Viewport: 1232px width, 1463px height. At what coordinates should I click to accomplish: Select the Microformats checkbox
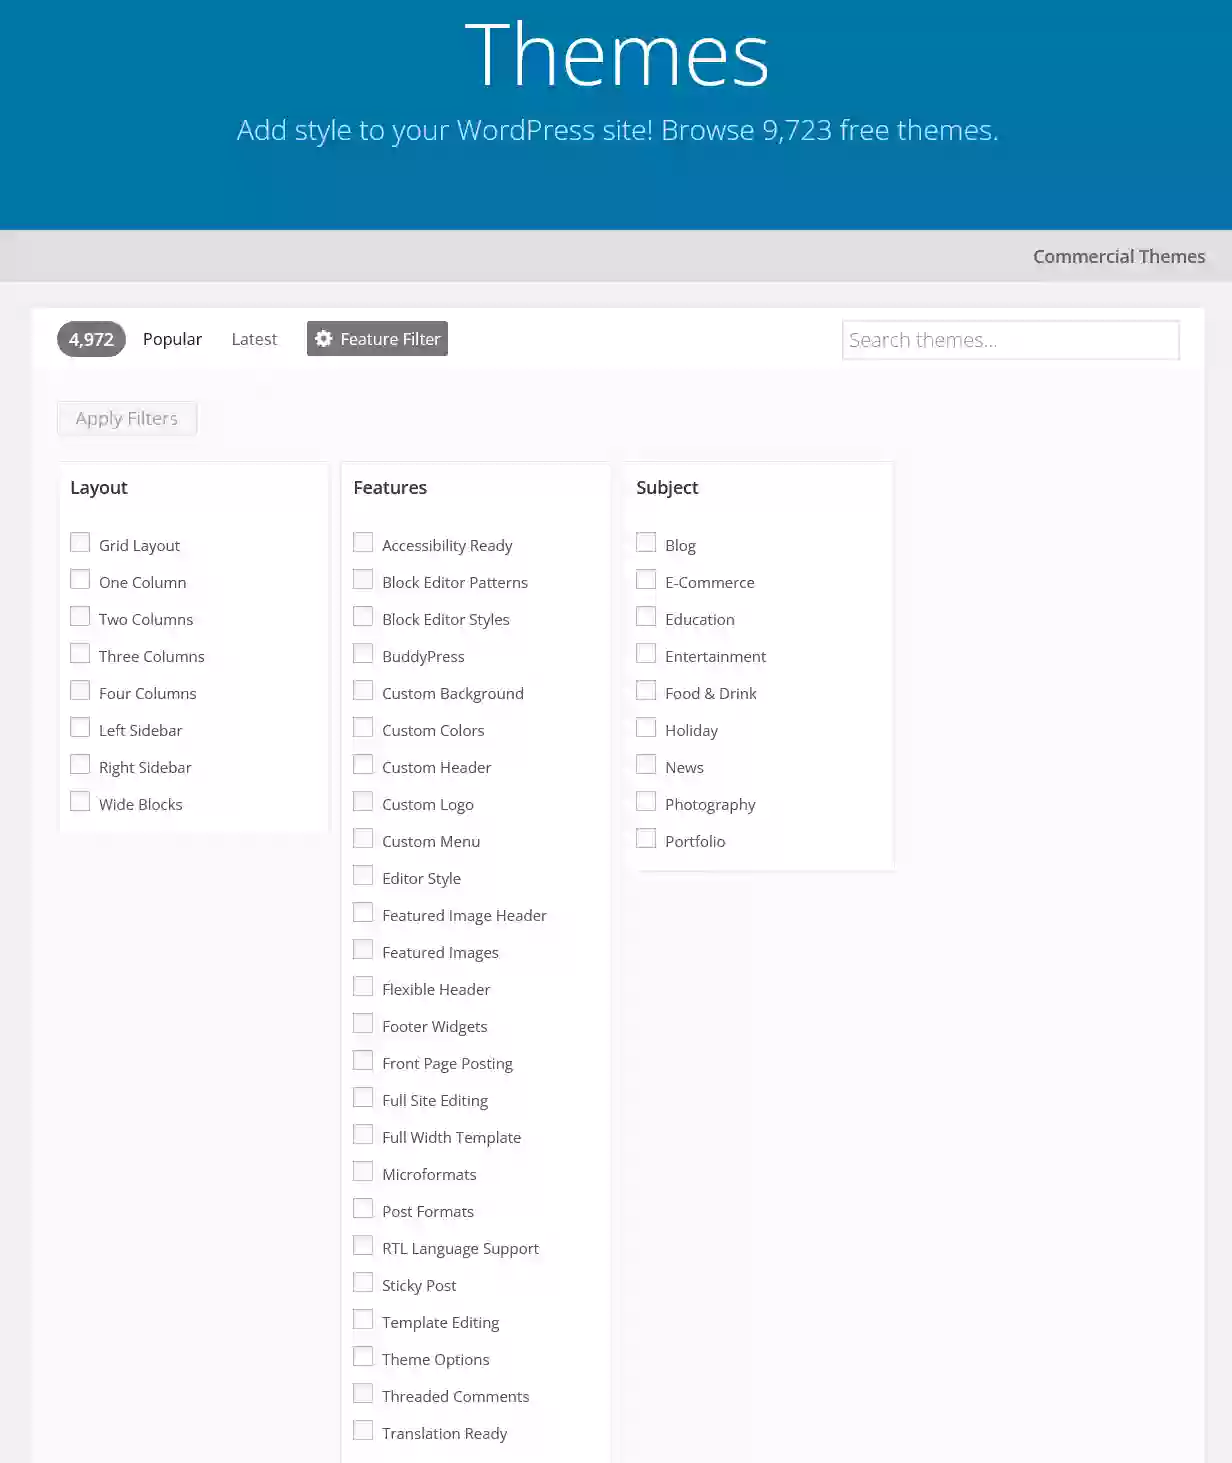pos(363,1171)
